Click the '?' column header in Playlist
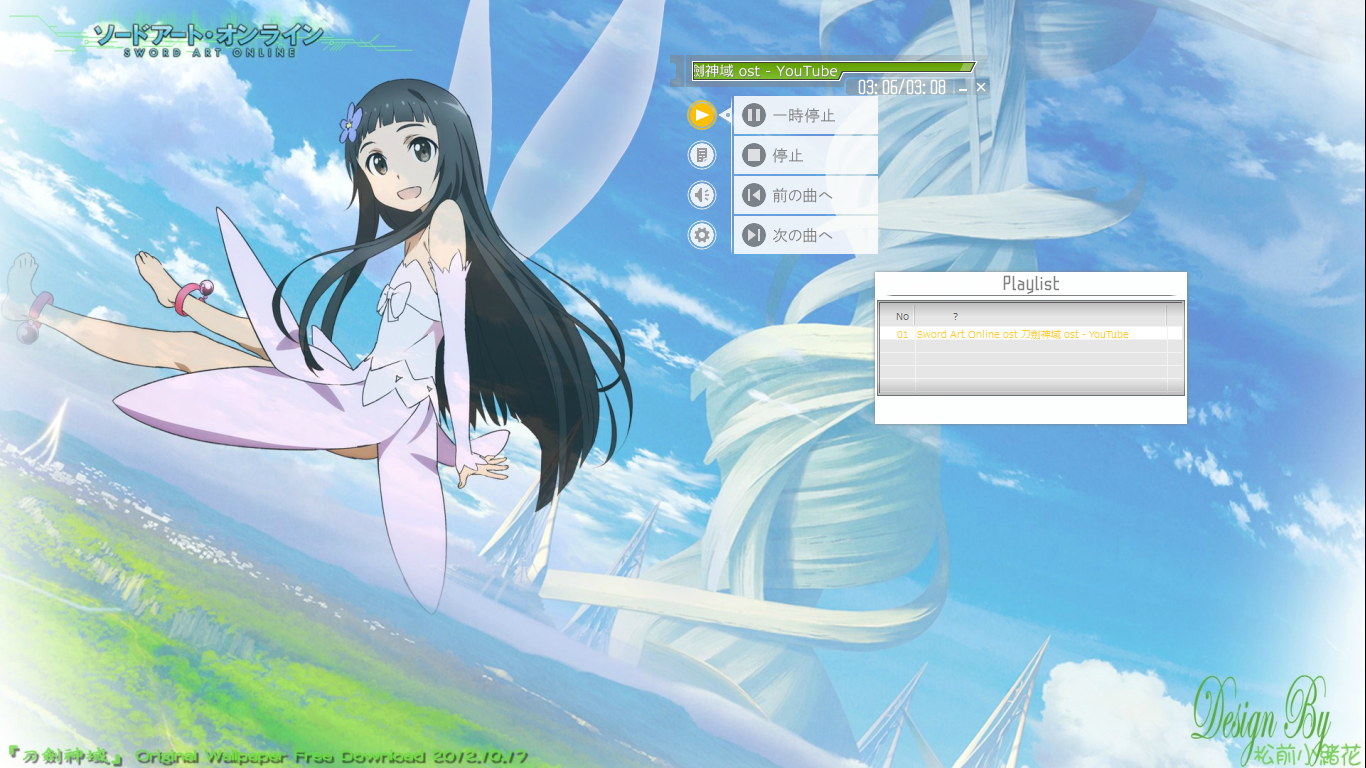The image size is (1366, 768). point(955,316)
